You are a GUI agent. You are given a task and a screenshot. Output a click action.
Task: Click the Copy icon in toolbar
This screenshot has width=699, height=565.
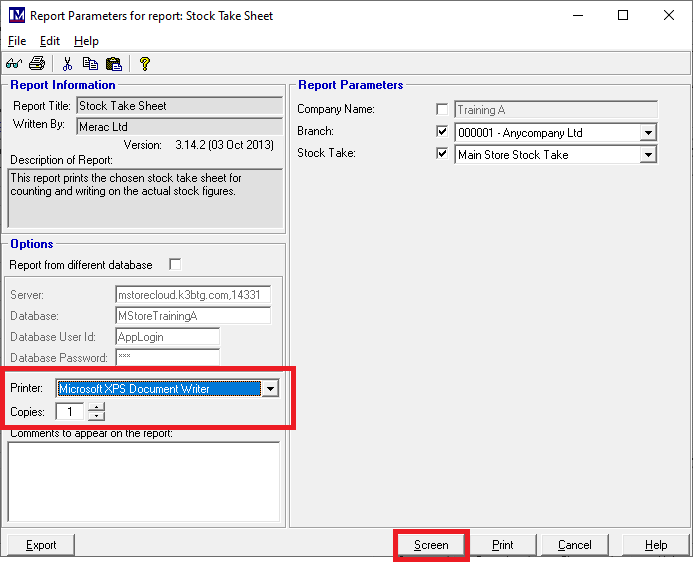[x=90, y=64]
